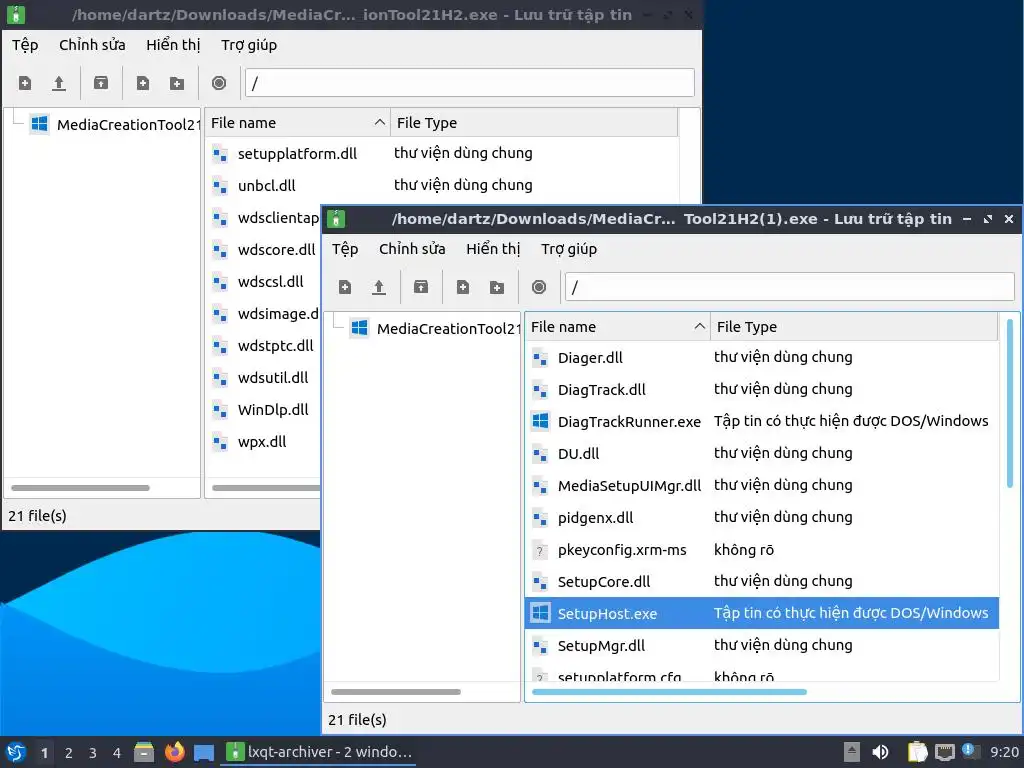This screenshot has height=768, width=1024.
Task: Open Firefox from the taskbar
Action: [x=174, y=752]
